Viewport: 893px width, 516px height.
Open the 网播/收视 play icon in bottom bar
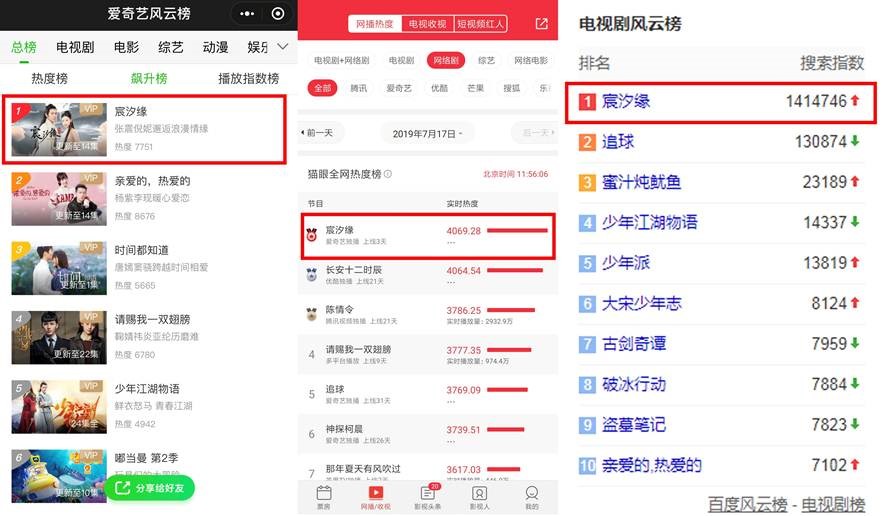376,493
